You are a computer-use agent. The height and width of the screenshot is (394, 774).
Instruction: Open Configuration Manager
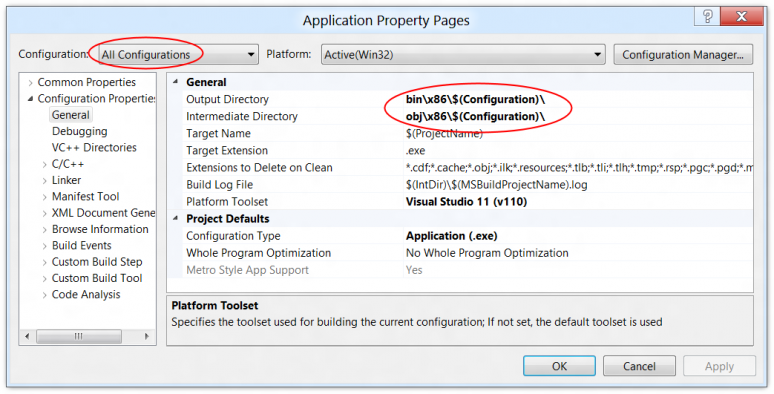(683, 55)
